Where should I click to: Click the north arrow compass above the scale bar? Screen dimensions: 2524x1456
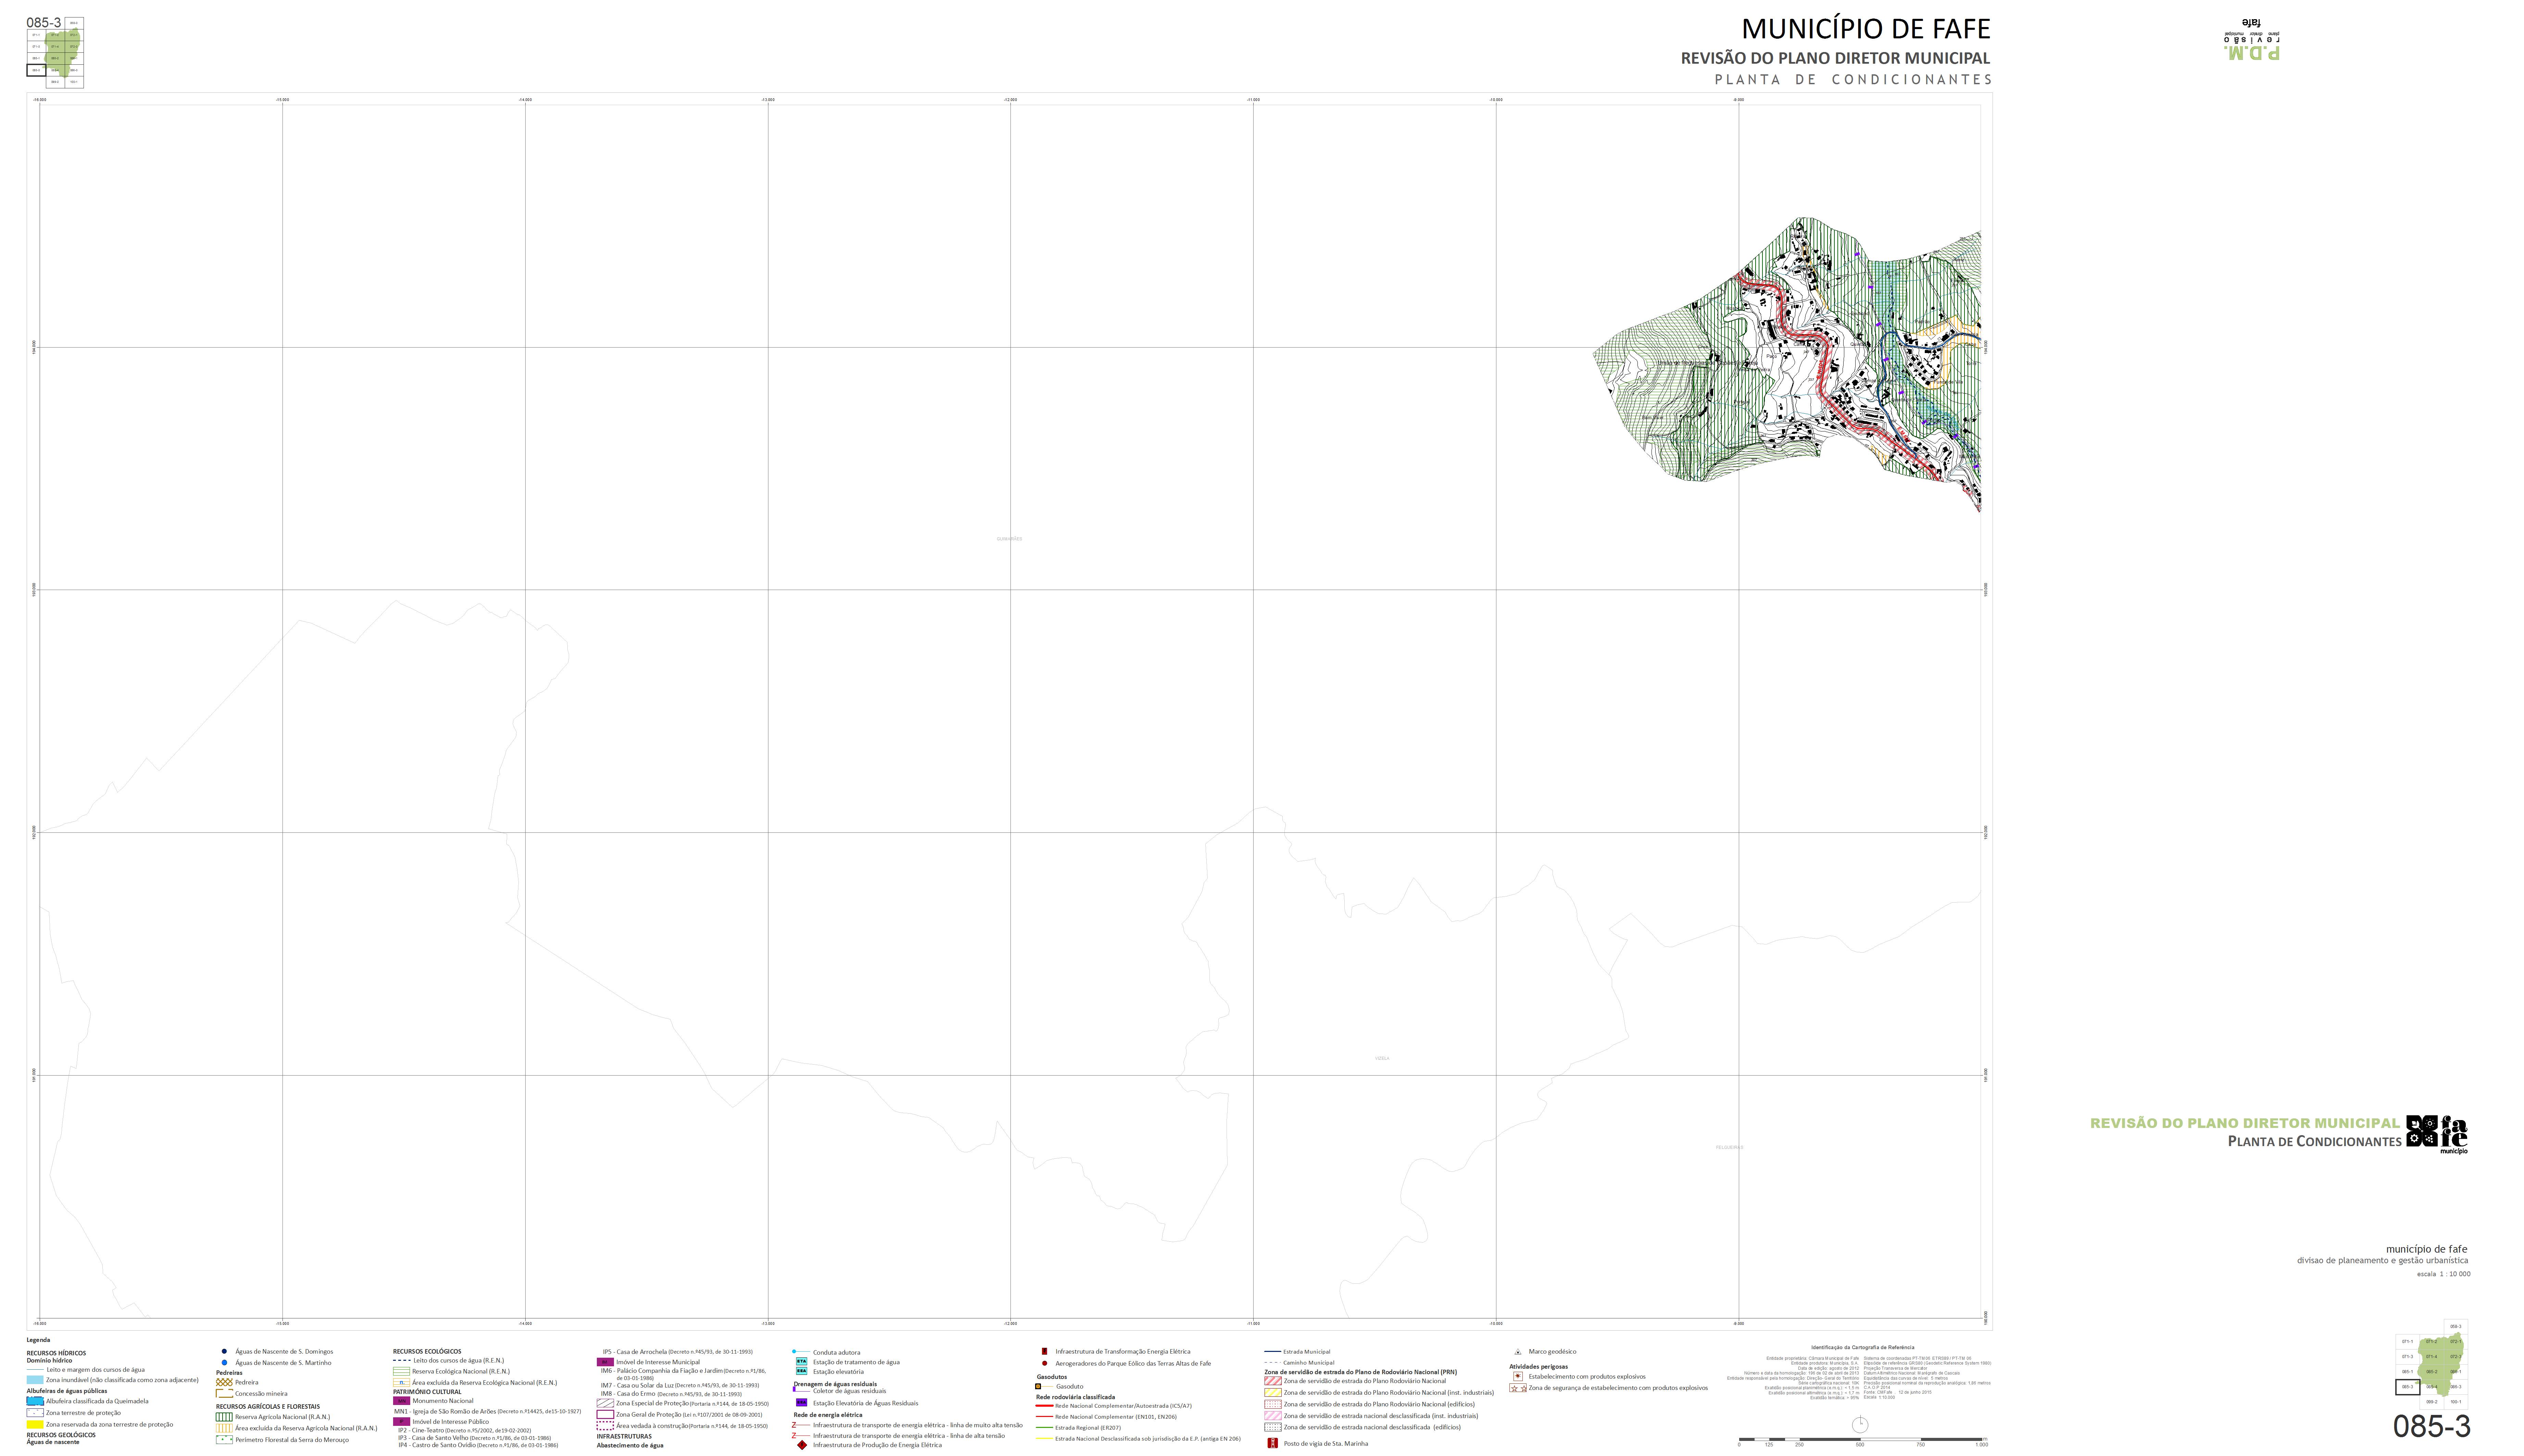pos(1860,1424)
